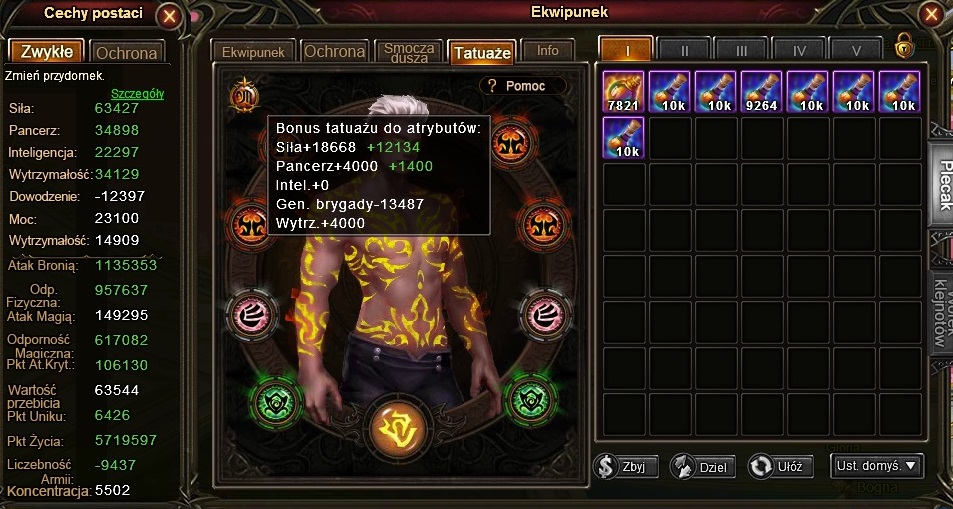Select the purple potion labeled 9264
The image size is (953, 509).
point(761,92)
